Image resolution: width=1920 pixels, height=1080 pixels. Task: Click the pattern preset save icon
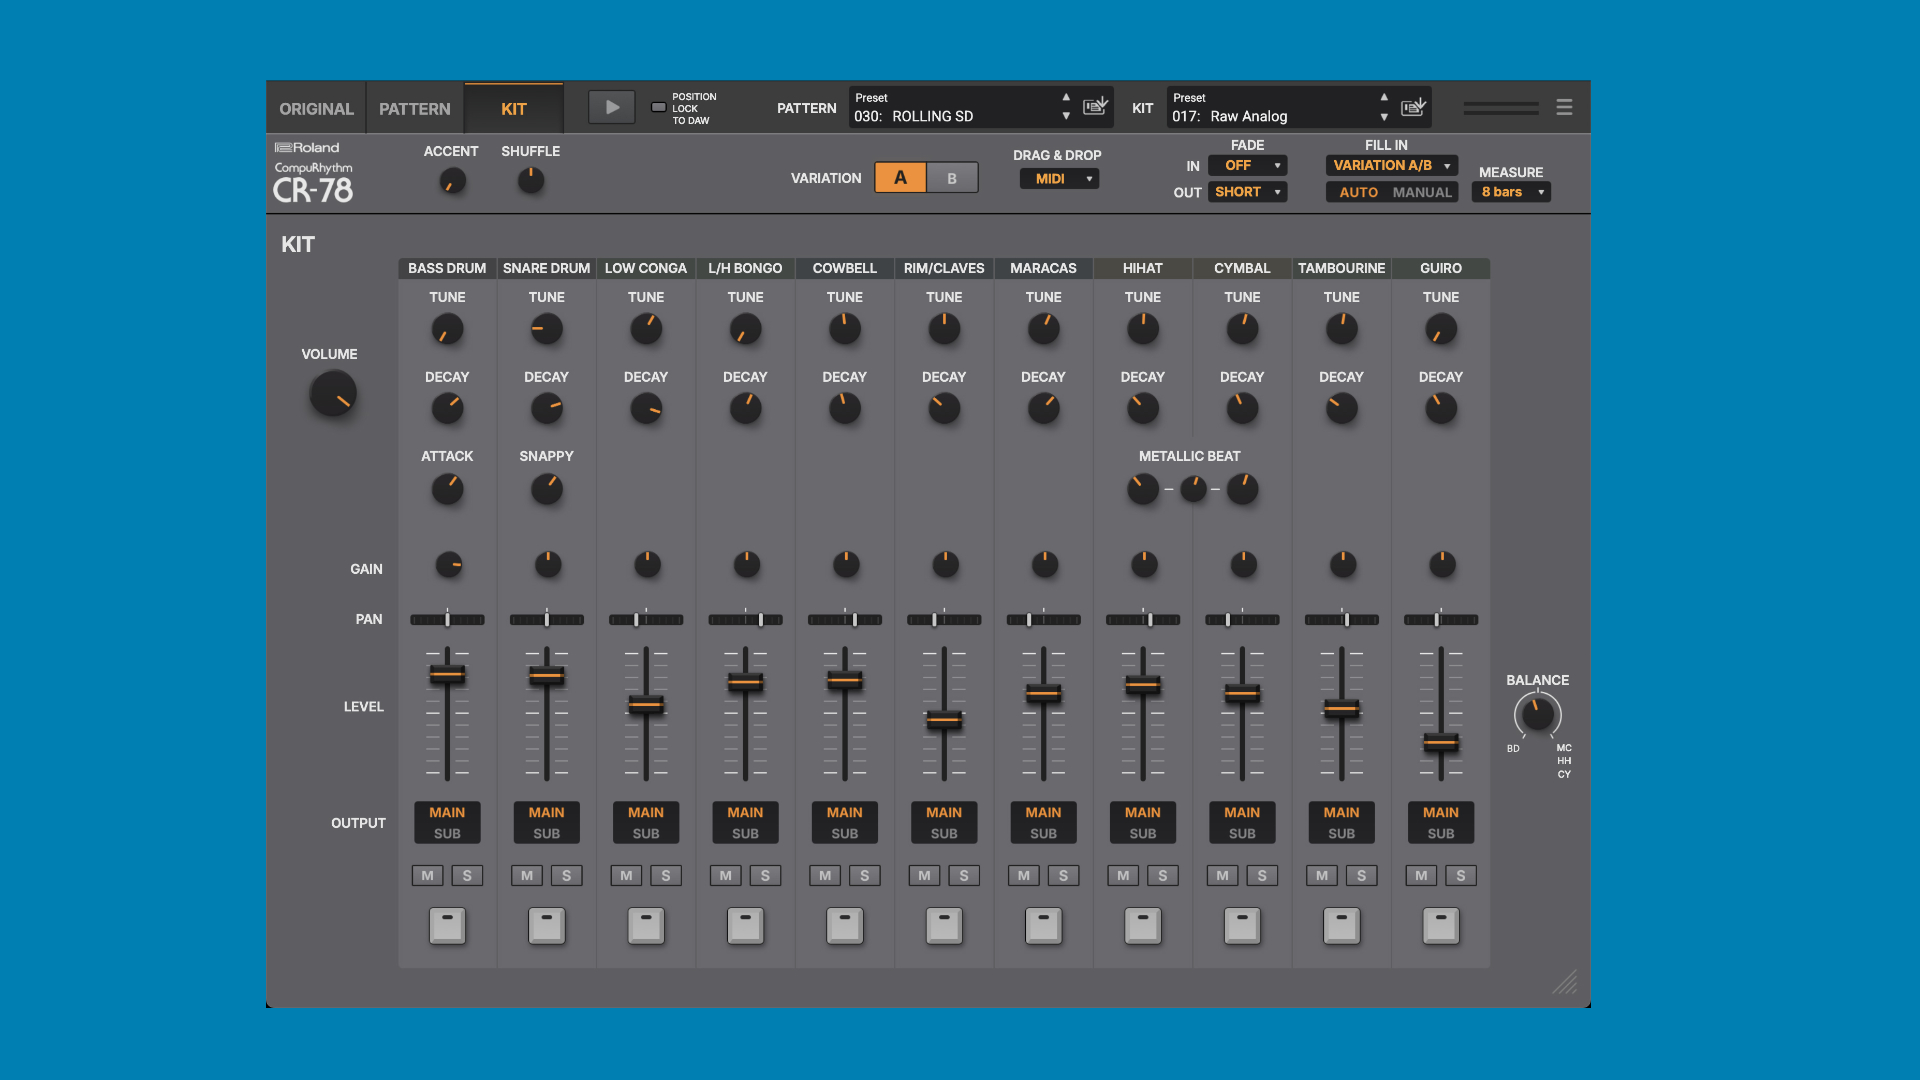click(1095, 107)
